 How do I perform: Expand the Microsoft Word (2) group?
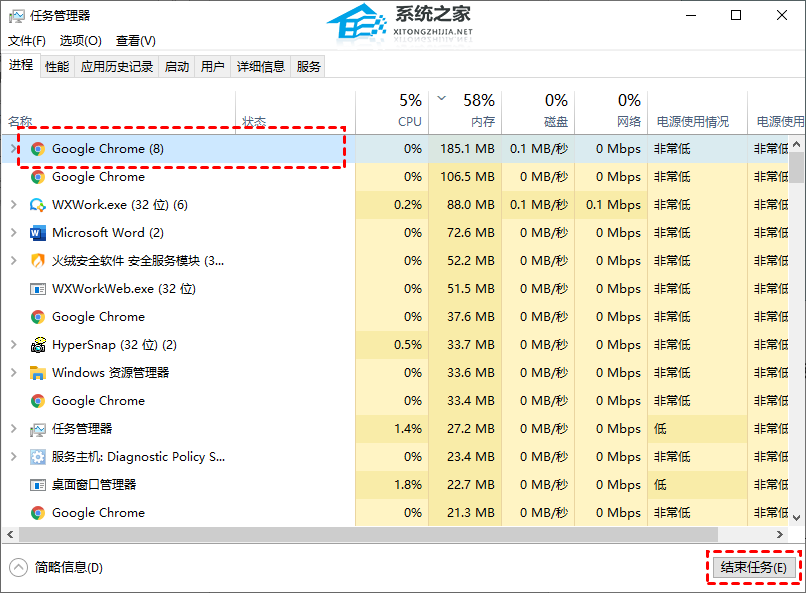coord(14,232)
